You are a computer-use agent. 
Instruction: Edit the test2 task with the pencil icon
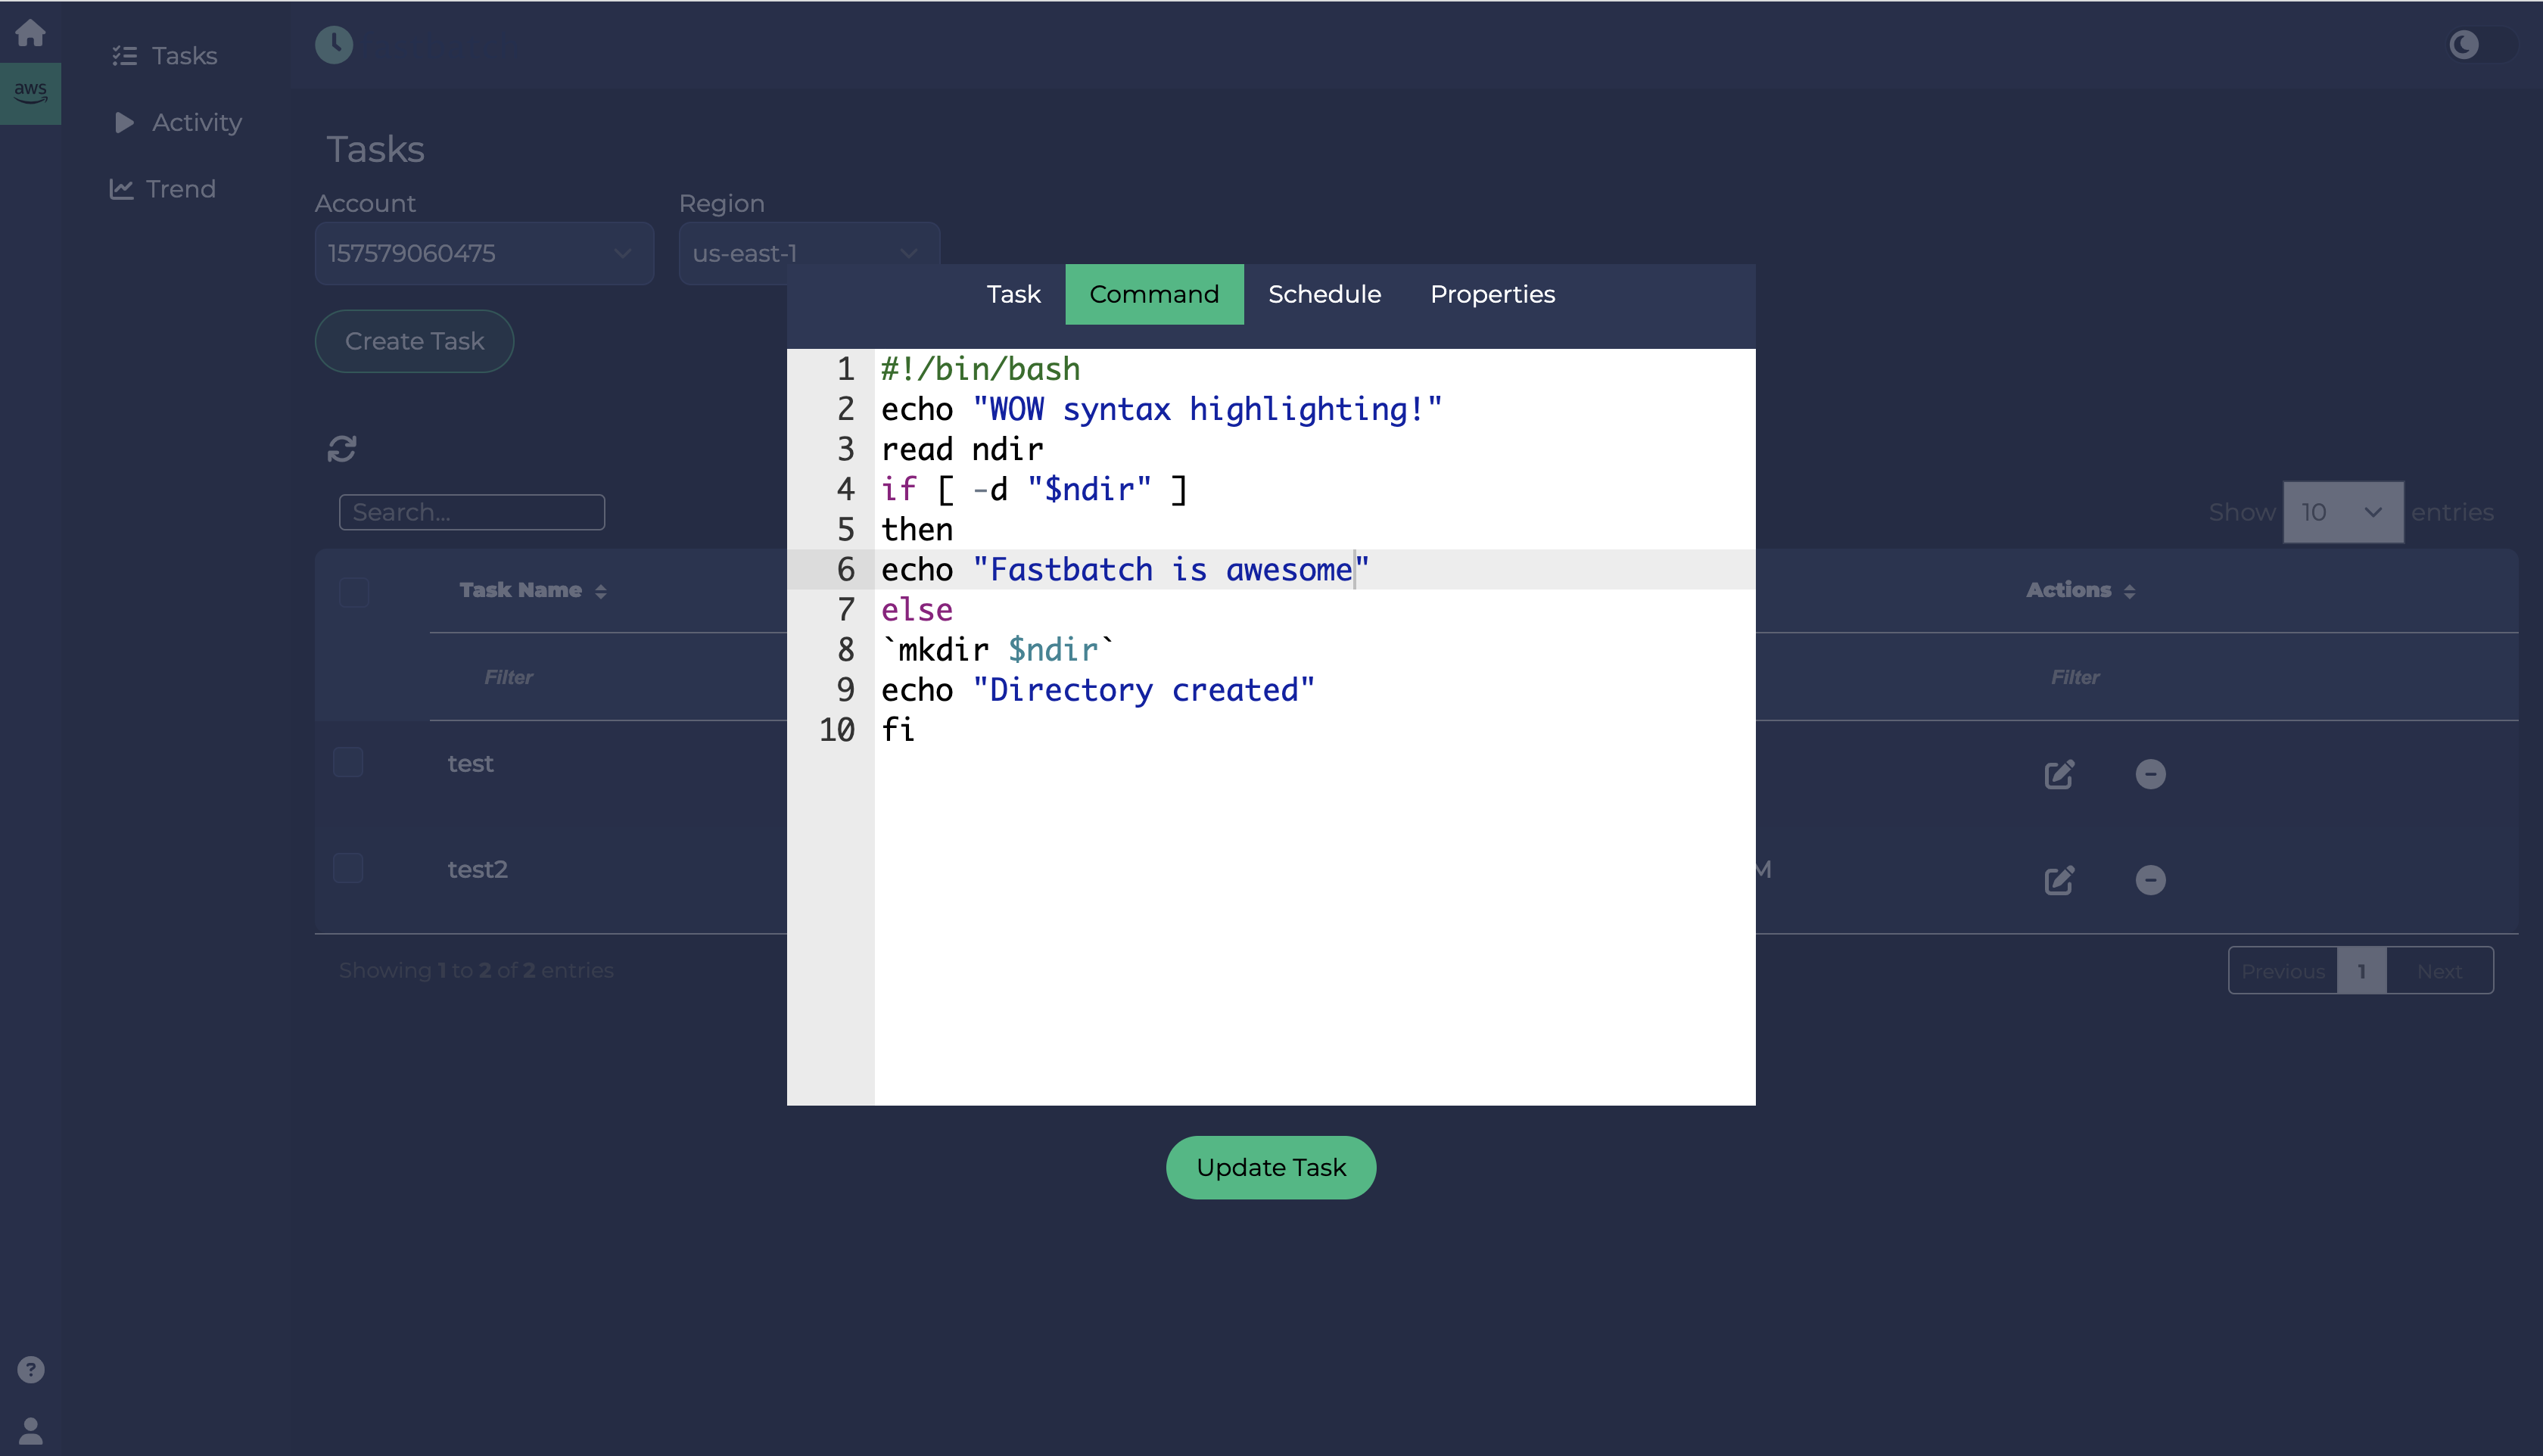pyautogui.click(x=2059, y=880)
